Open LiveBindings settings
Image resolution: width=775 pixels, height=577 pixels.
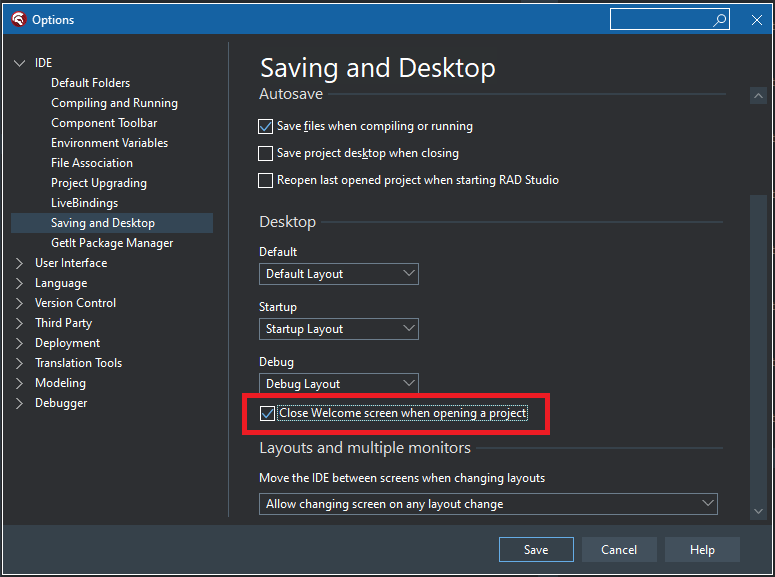pos(85,203)
